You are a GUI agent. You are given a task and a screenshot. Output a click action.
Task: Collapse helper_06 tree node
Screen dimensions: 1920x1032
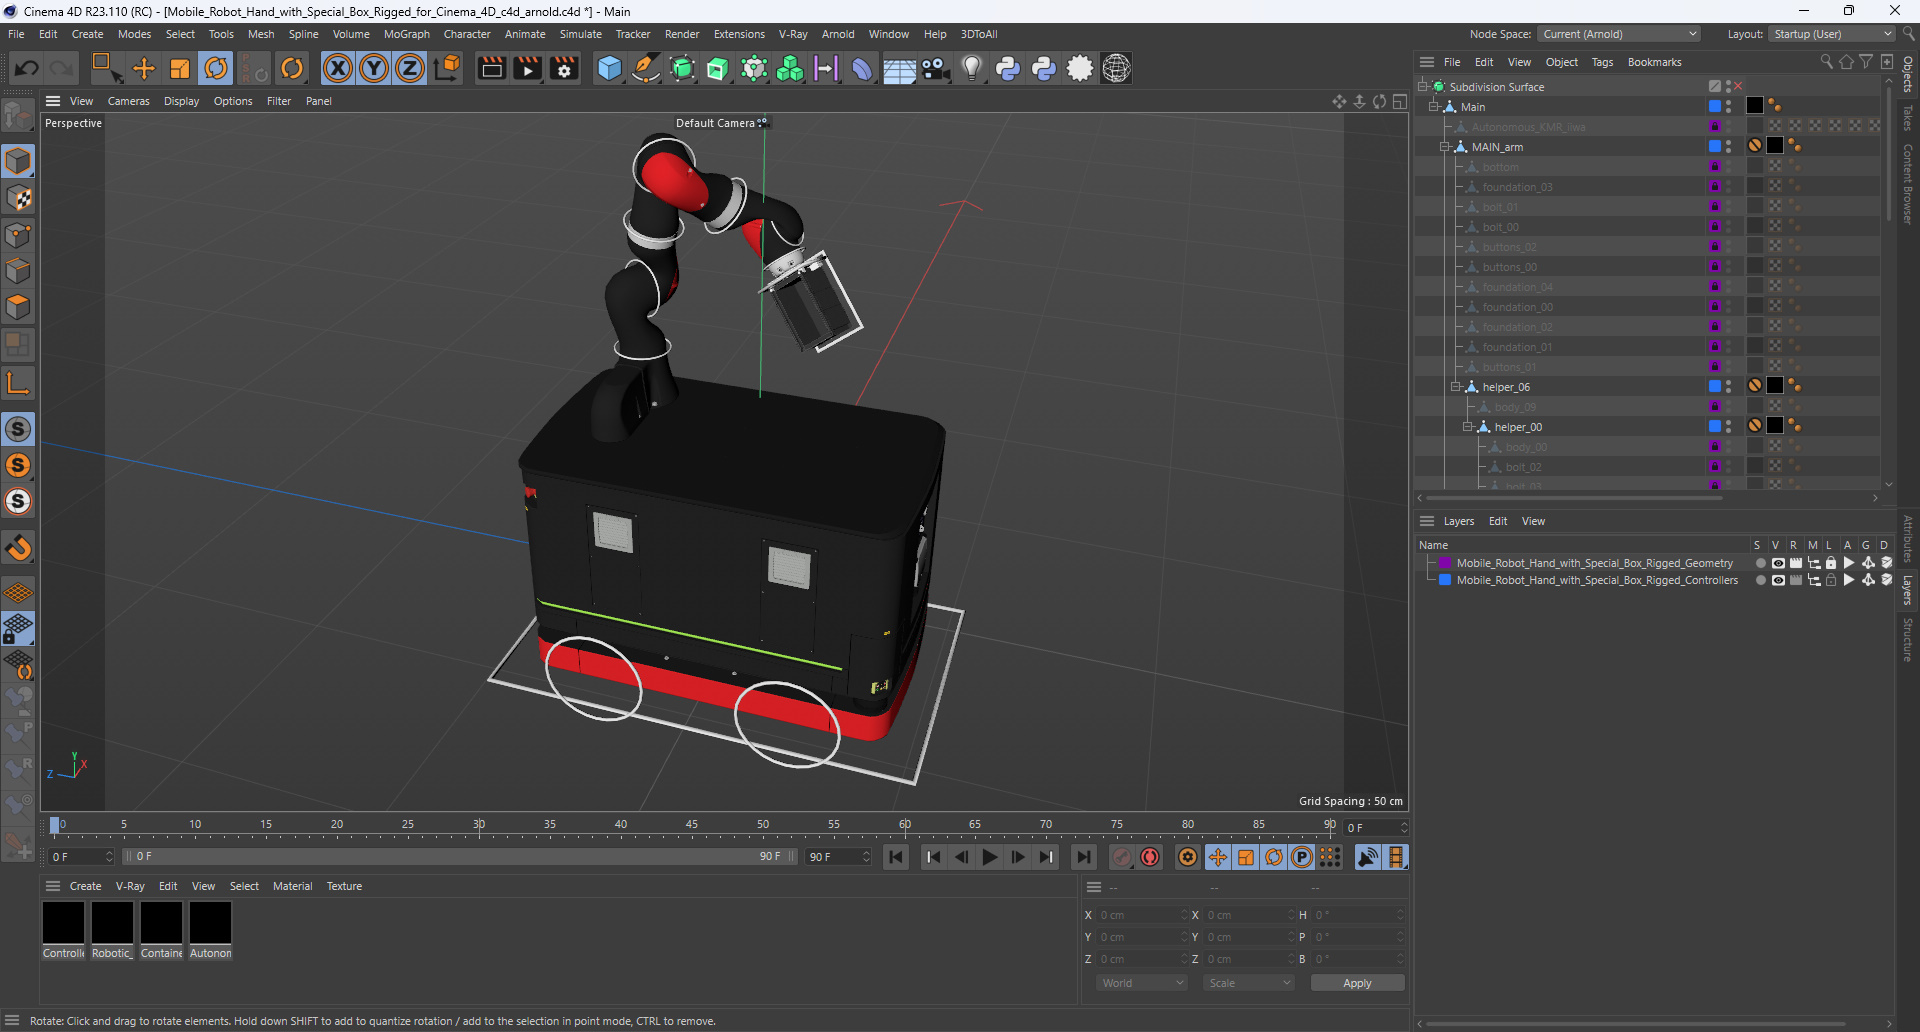point(1456,387)
